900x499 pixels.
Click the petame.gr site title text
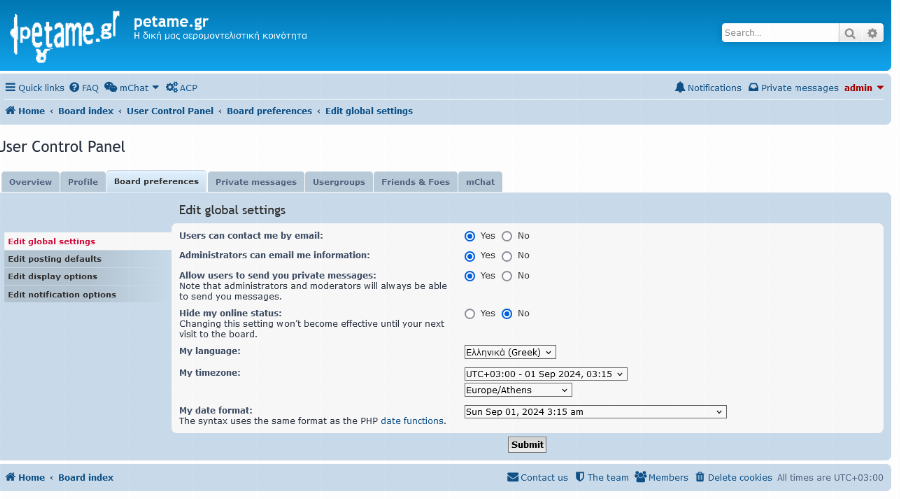pos(171,22)
